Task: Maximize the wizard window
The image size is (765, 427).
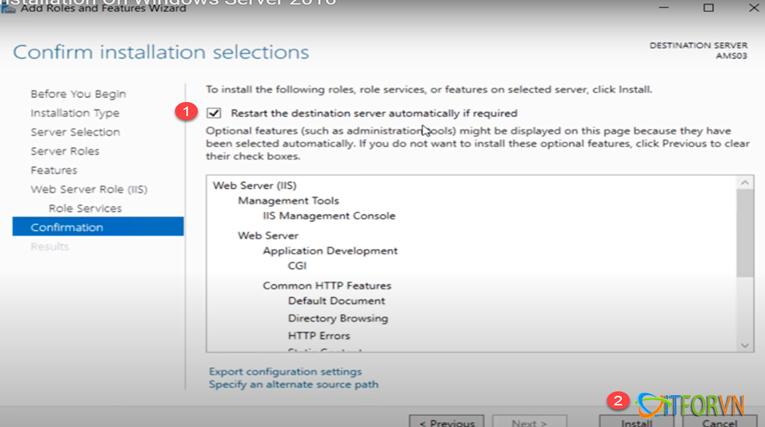Action: click(708, 8)
